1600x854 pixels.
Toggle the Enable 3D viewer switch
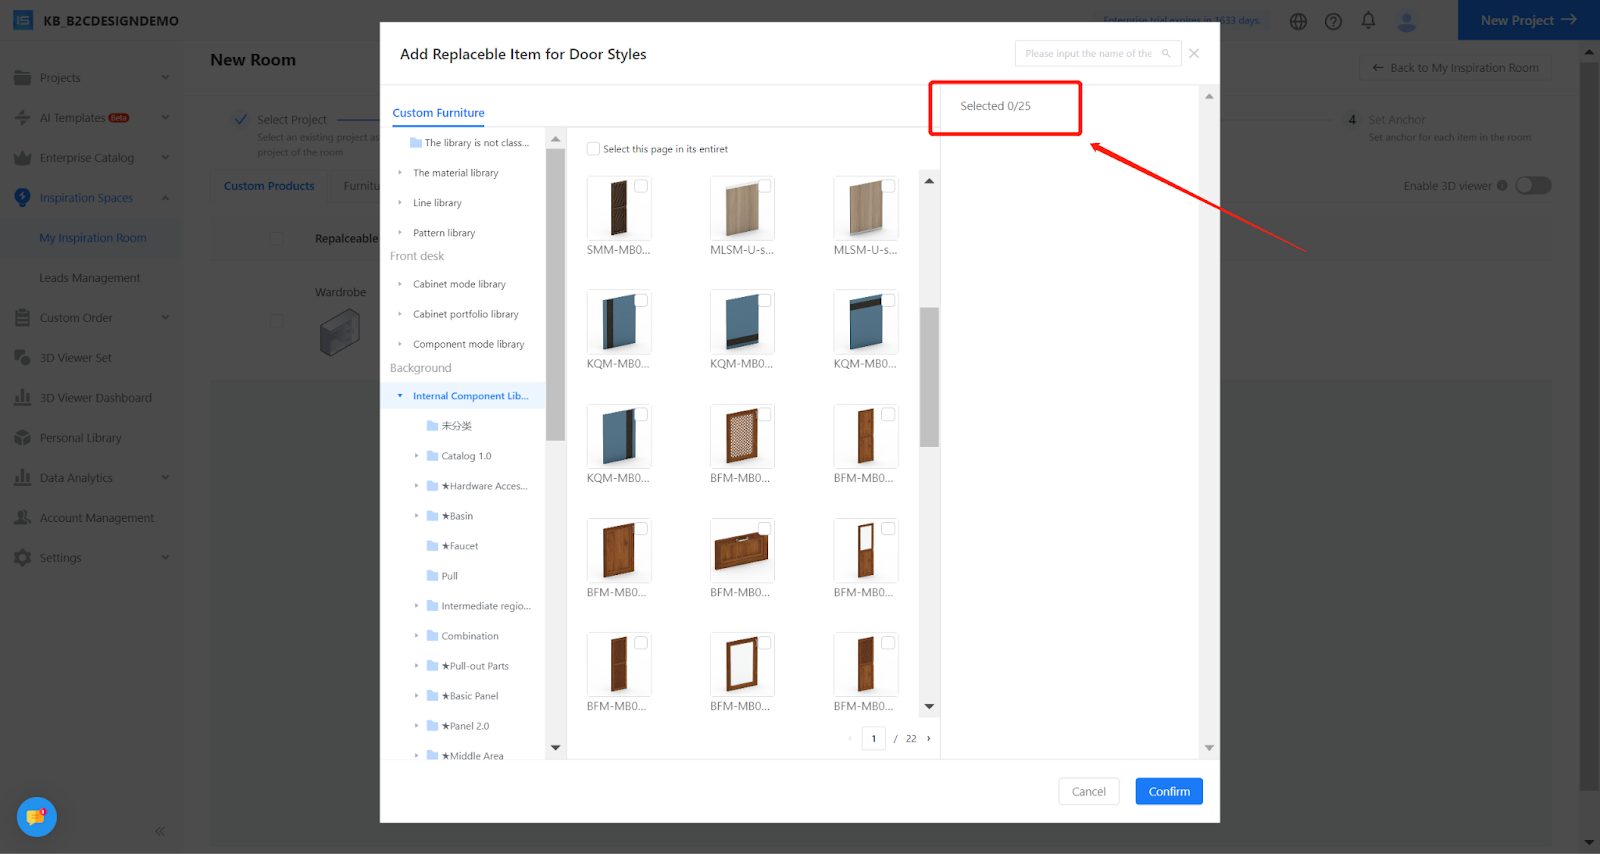click(x=1532, y=186)
